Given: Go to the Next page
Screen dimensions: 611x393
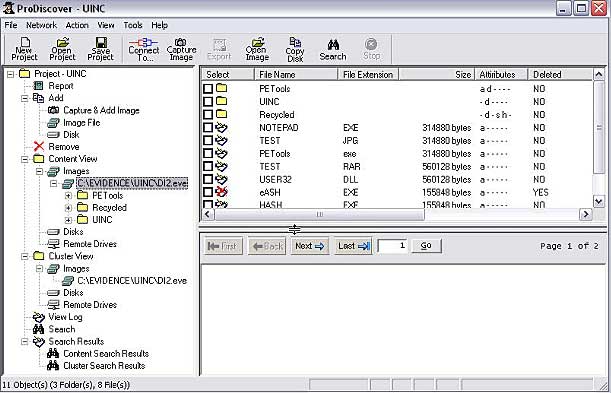Looking at the screenshot, I should pyautogui.click(x=309, y=246).
